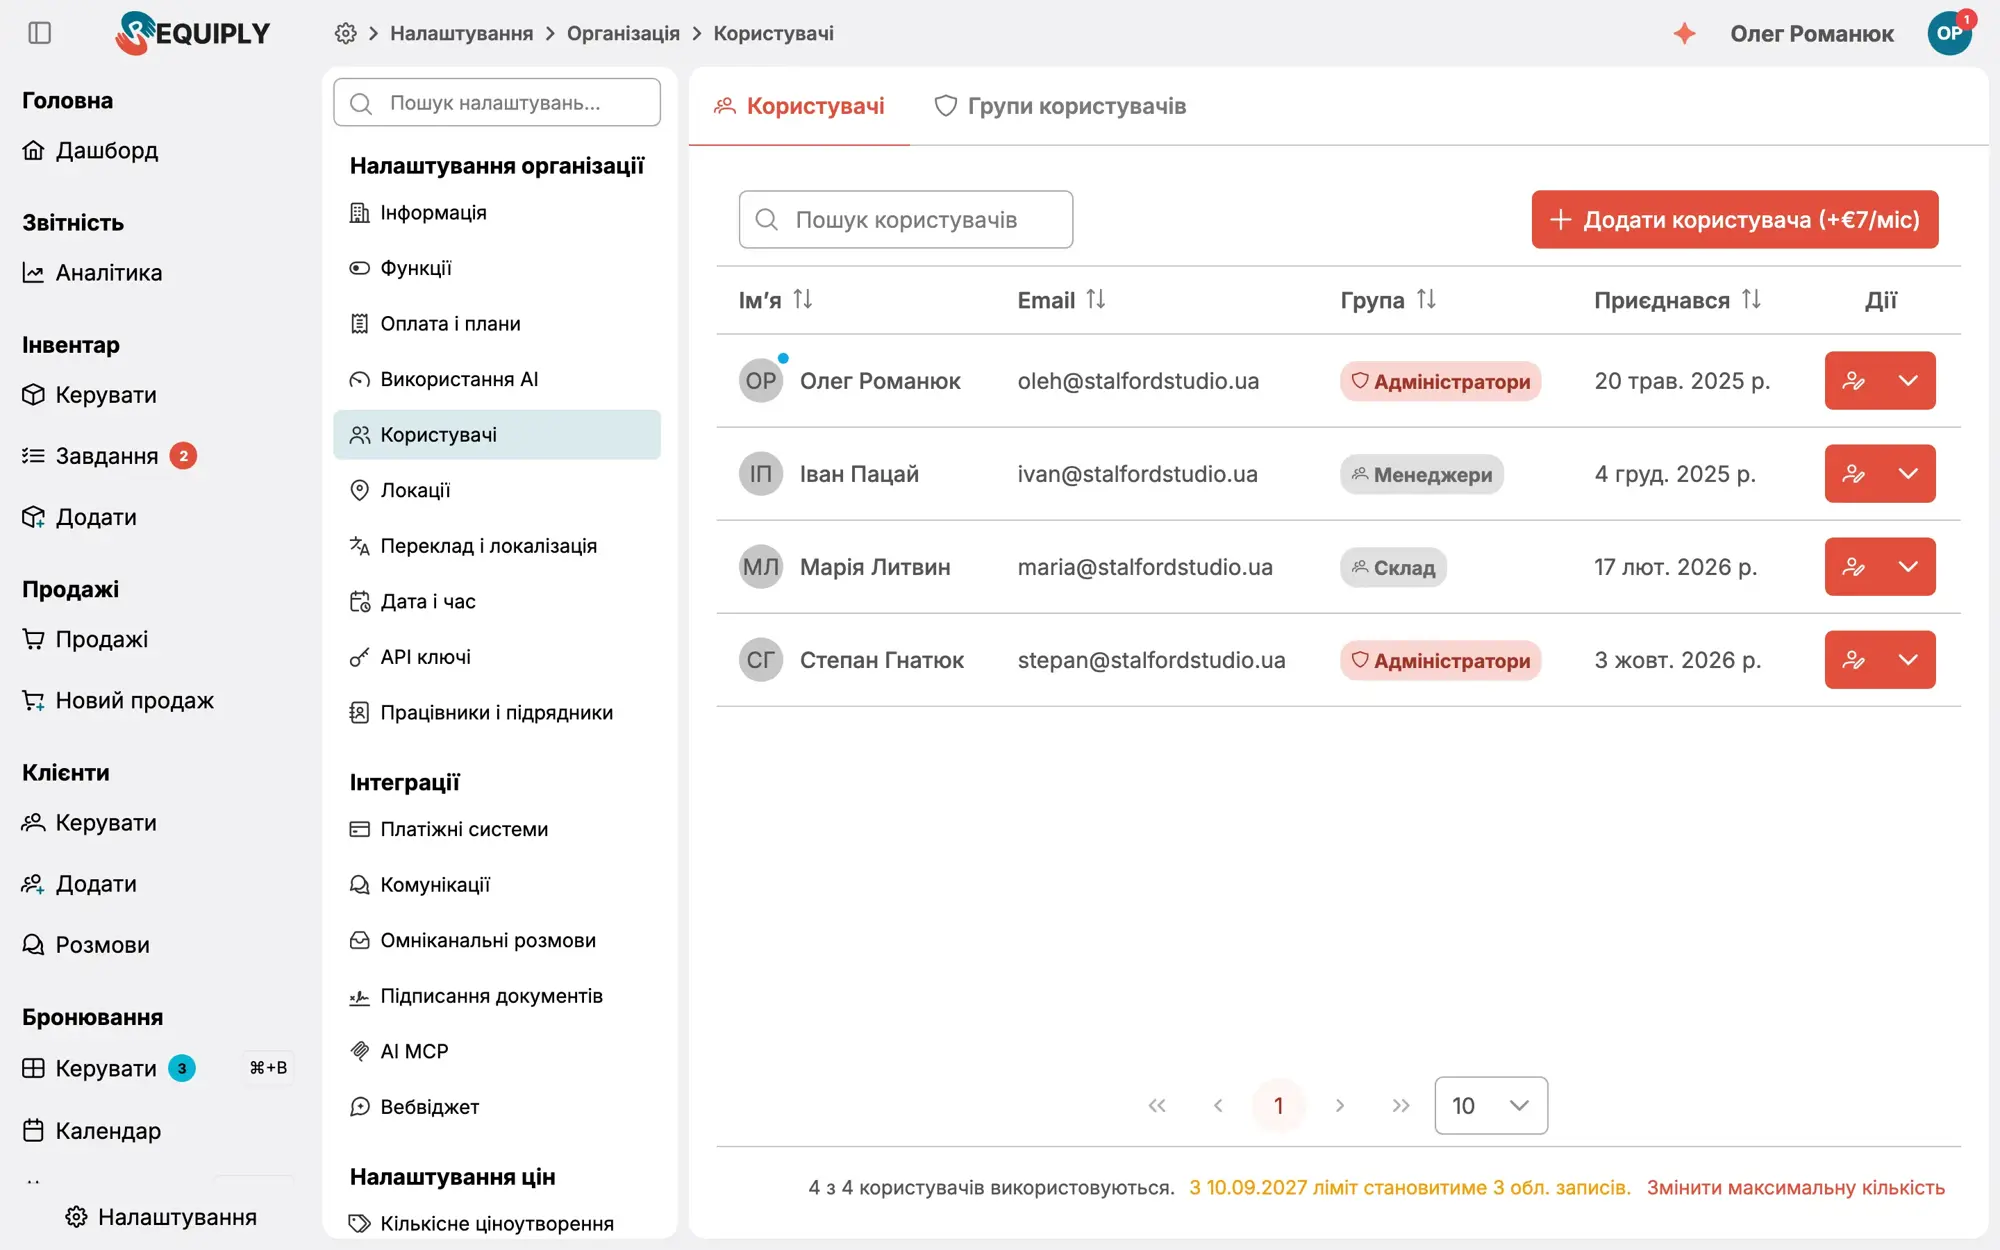Click the edit user icon for Олег Романюк
This screenshot has height=1250, width=2000.
tap(1853, 381)
